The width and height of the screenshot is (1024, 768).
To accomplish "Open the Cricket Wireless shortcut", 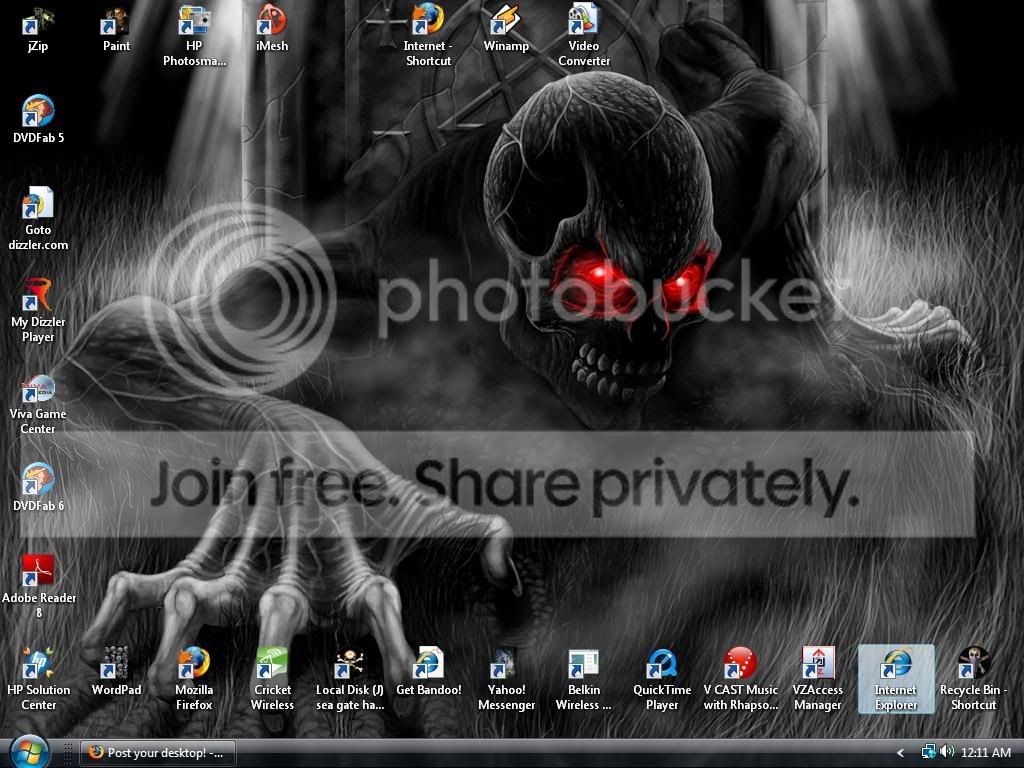I will [x=272, y=679].
